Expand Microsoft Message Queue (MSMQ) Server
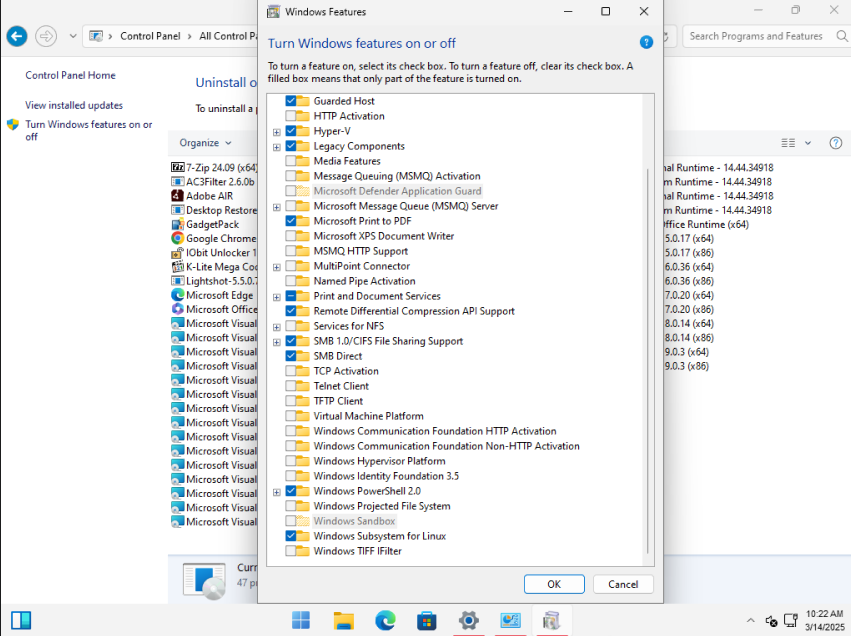 (277, 207)
